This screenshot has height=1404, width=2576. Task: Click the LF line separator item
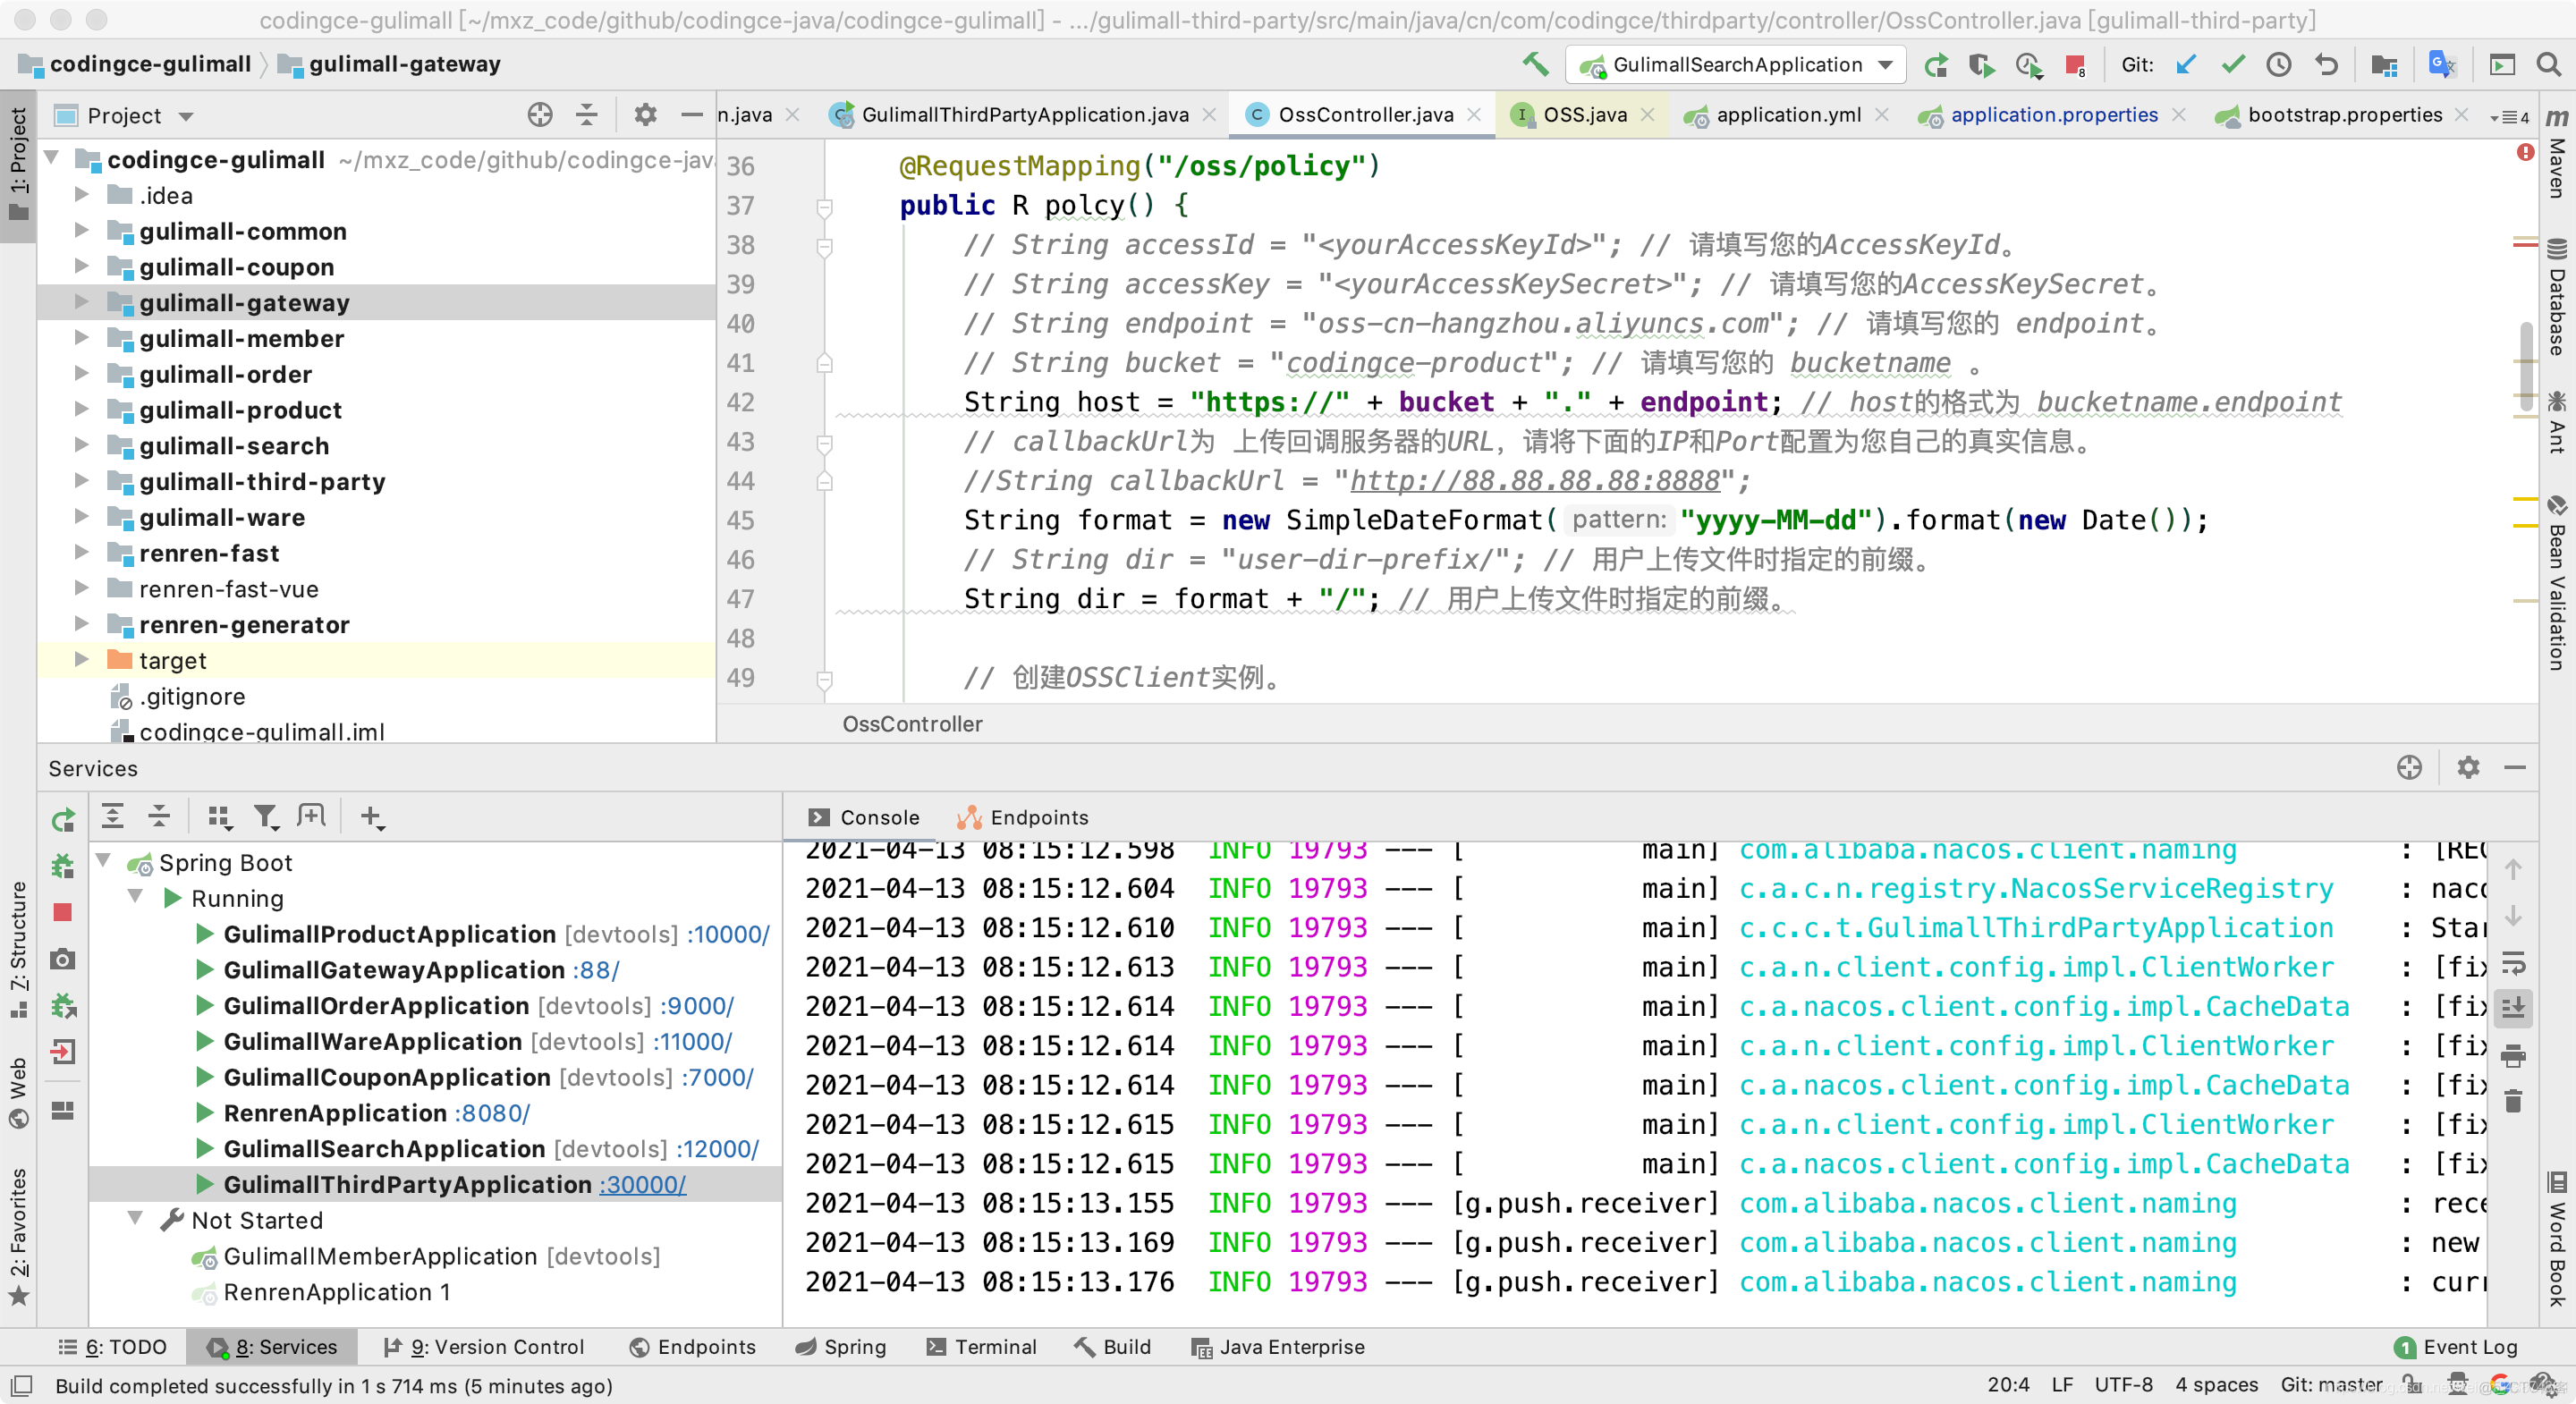[x=2062, y=1385]
